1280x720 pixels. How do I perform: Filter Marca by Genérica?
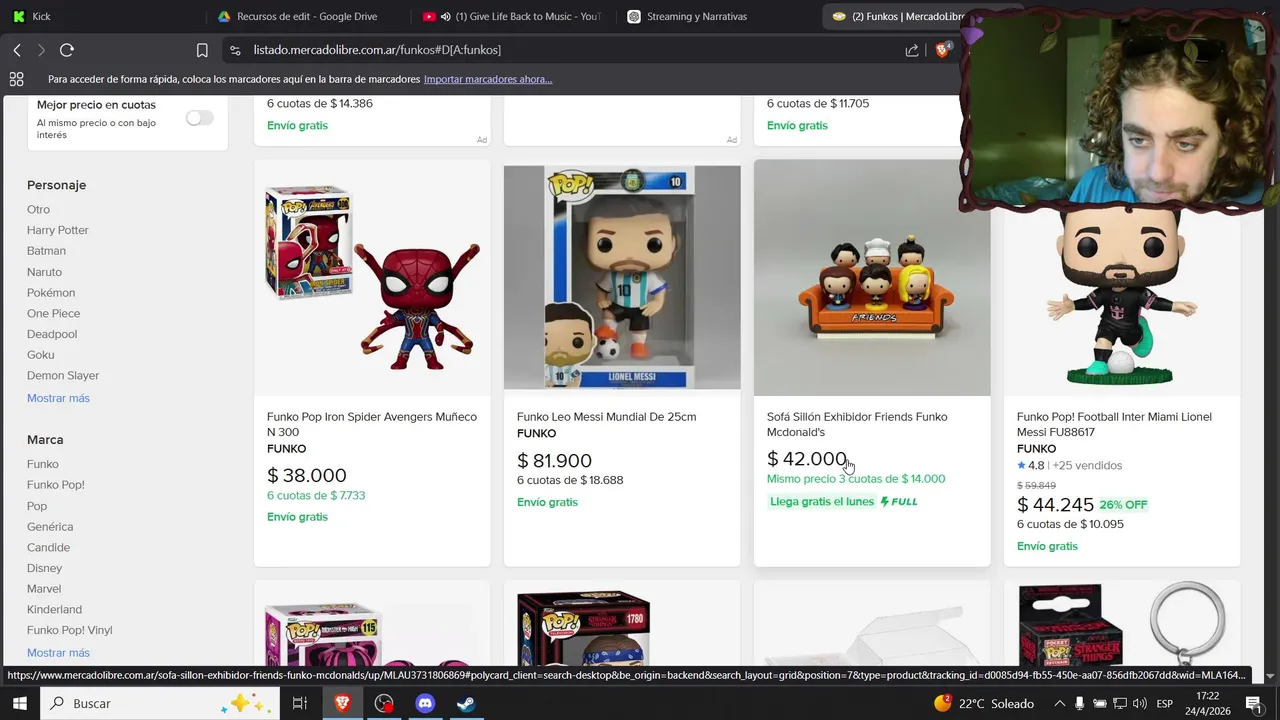coord(50,527)
